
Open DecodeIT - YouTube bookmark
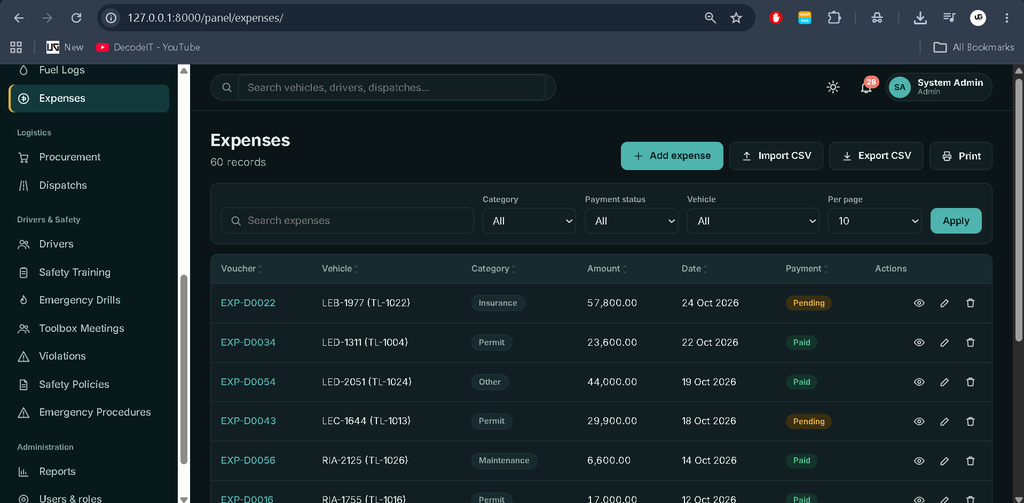coord(148,47)
